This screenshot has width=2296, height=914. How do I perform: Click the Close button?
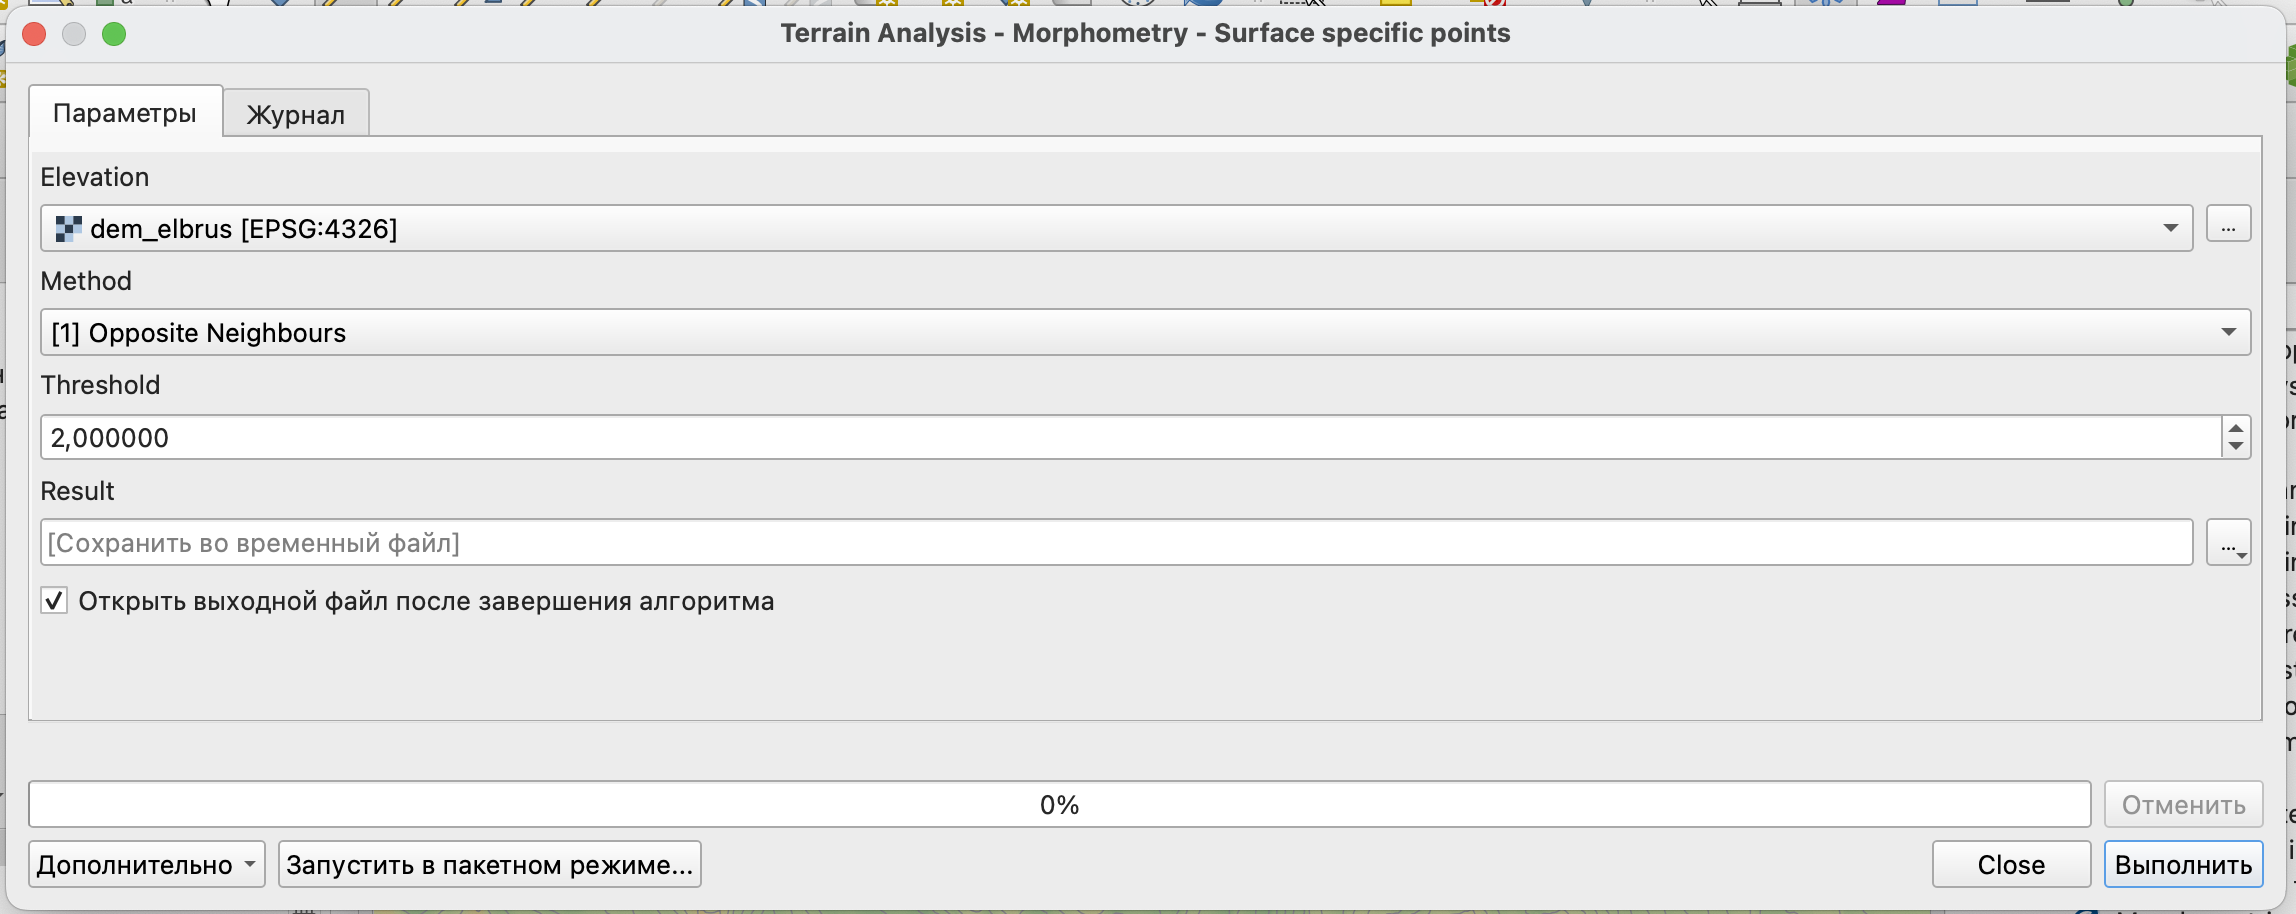[2011, 864]
